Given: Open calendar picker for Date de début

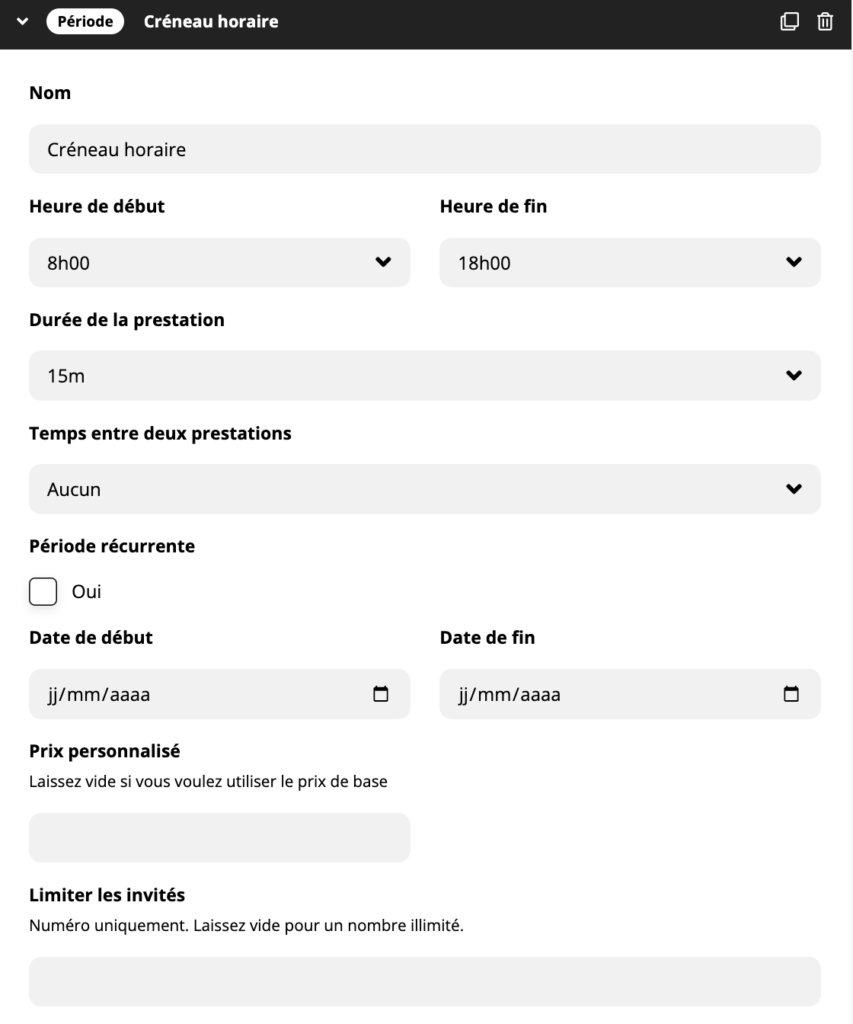Looking at the screenshot, I should coord(380,694).
